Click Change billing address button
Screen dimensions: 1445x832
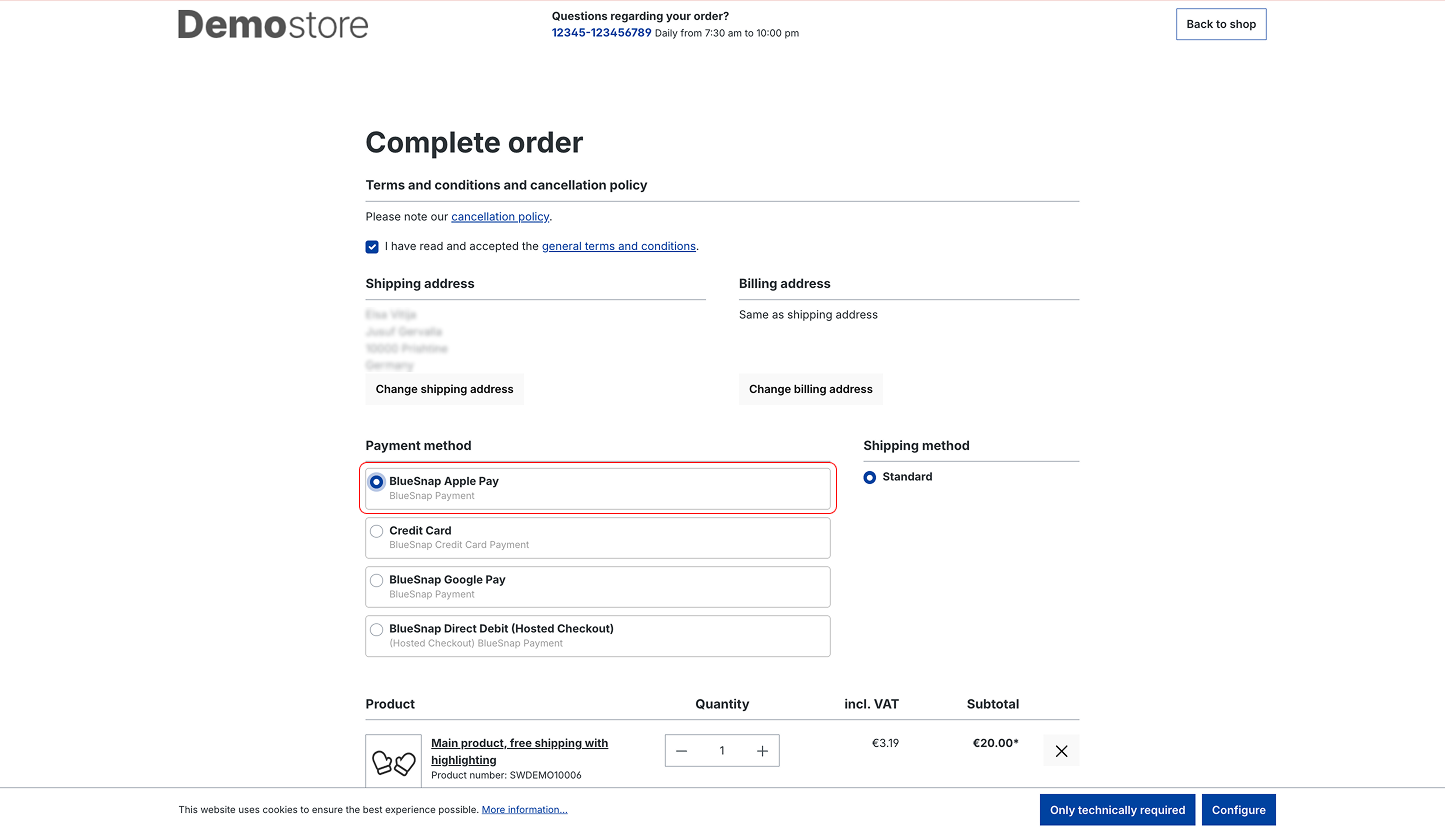coord(810,389)
